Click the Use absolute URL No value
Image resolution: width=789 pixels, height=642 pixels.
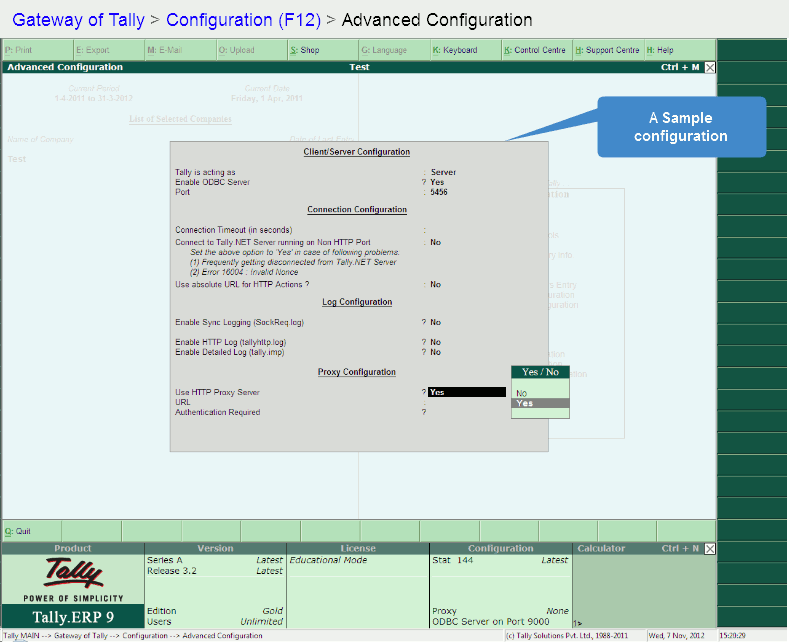pyautogui.click(x=435, y=285)
